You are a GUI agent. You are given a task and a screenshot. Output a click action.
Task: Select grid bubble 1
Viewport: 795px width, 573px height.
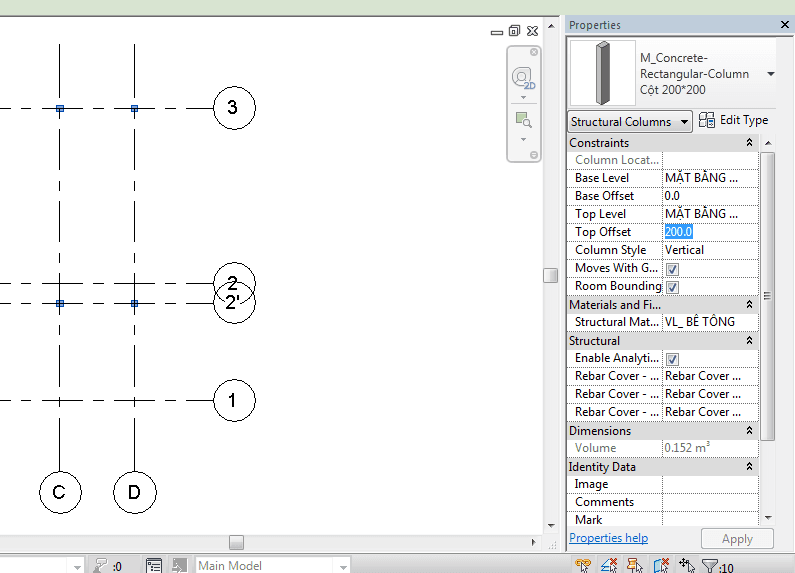coord(234,401)
